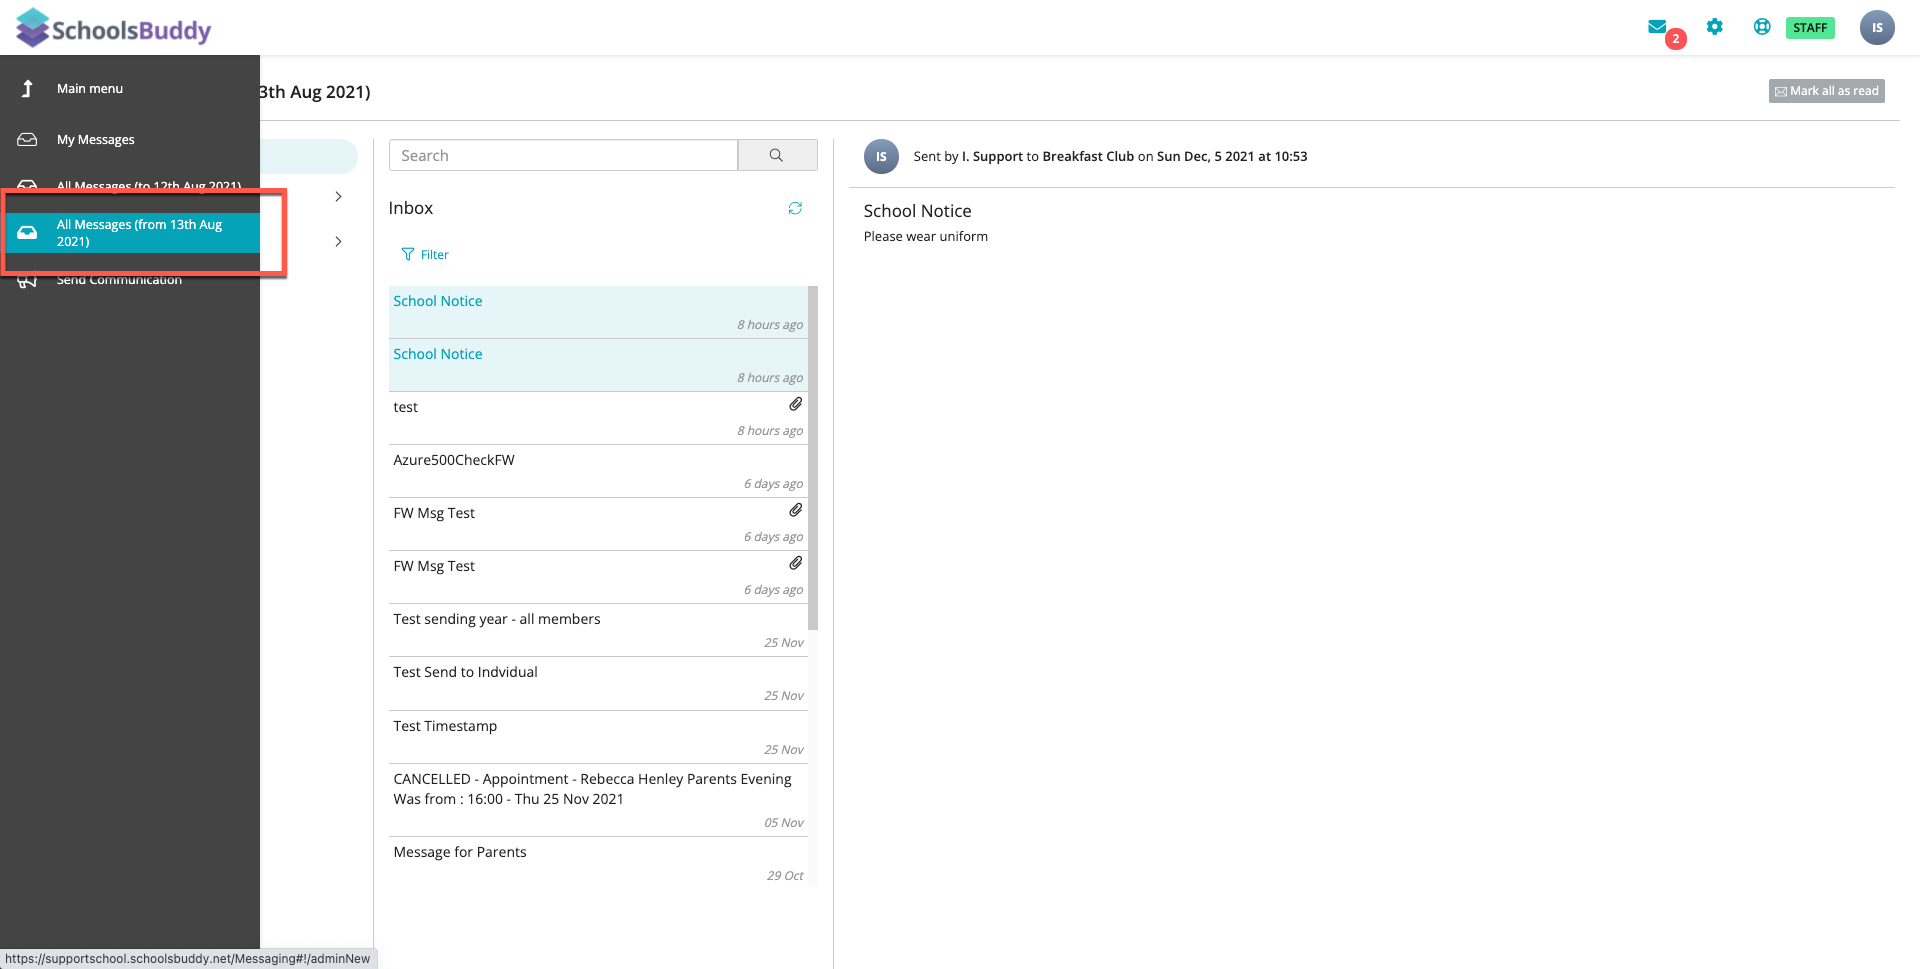Expand the first chevron arrow in left panel
The image size is (1920, 969).
[338, 197]
